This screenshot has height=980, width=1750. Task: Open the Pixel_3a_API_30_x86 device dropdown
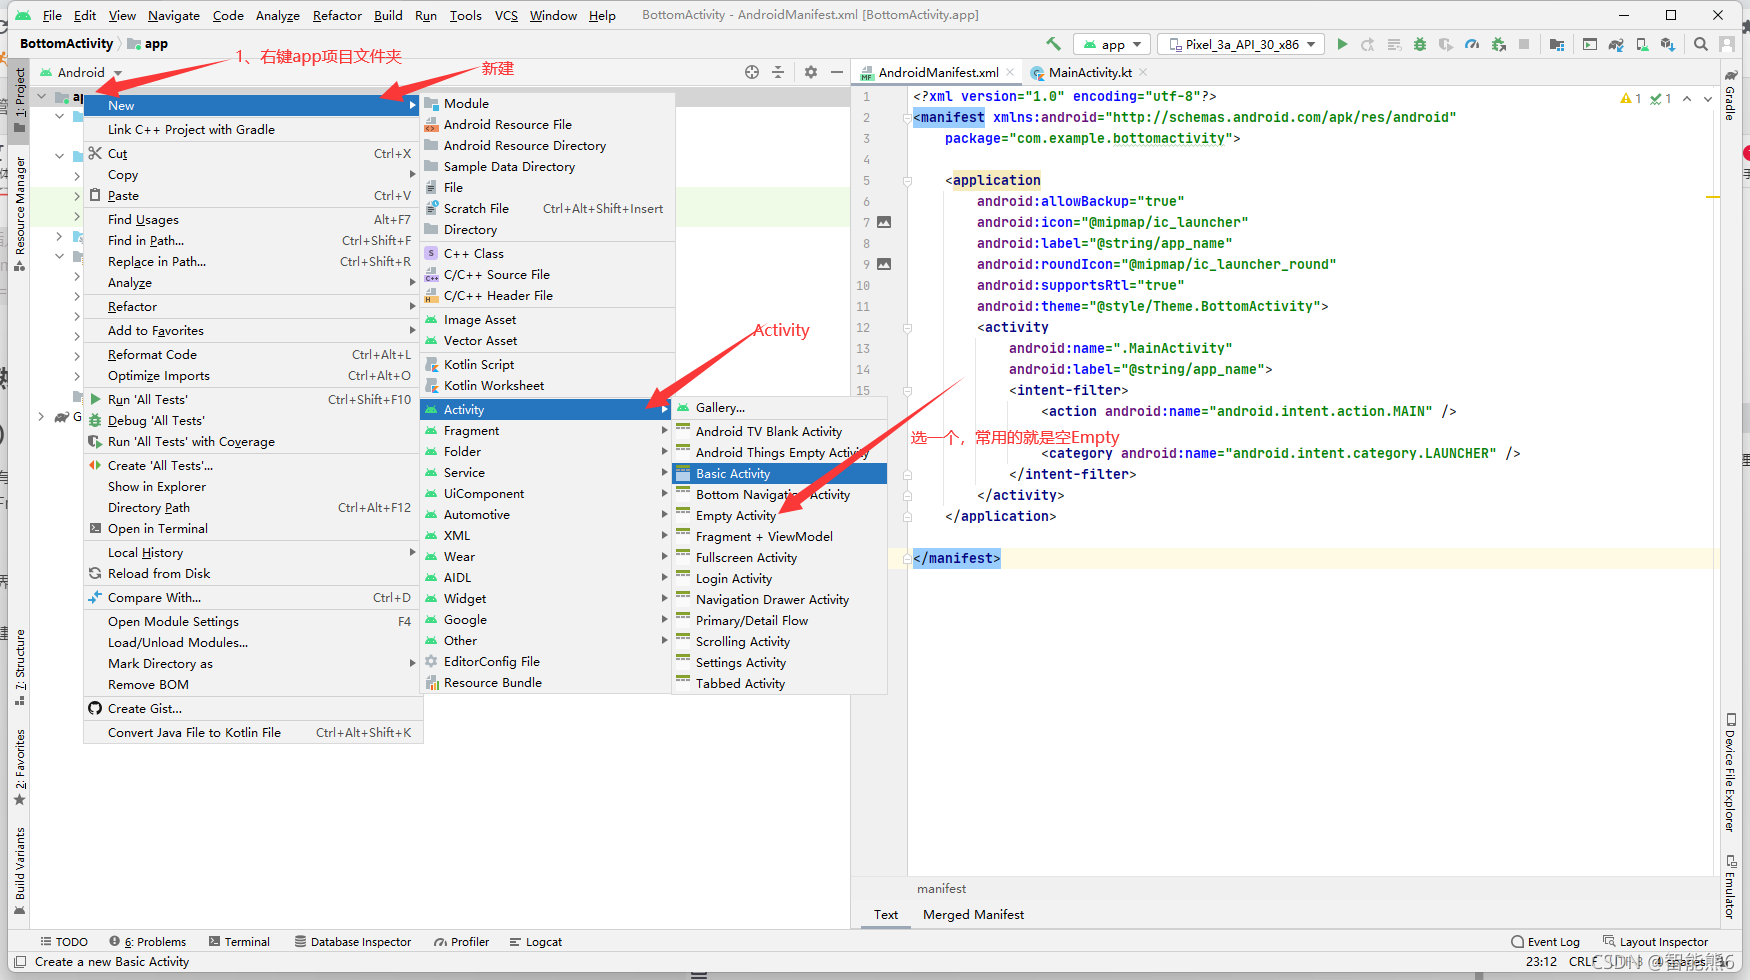[1241, 44]
